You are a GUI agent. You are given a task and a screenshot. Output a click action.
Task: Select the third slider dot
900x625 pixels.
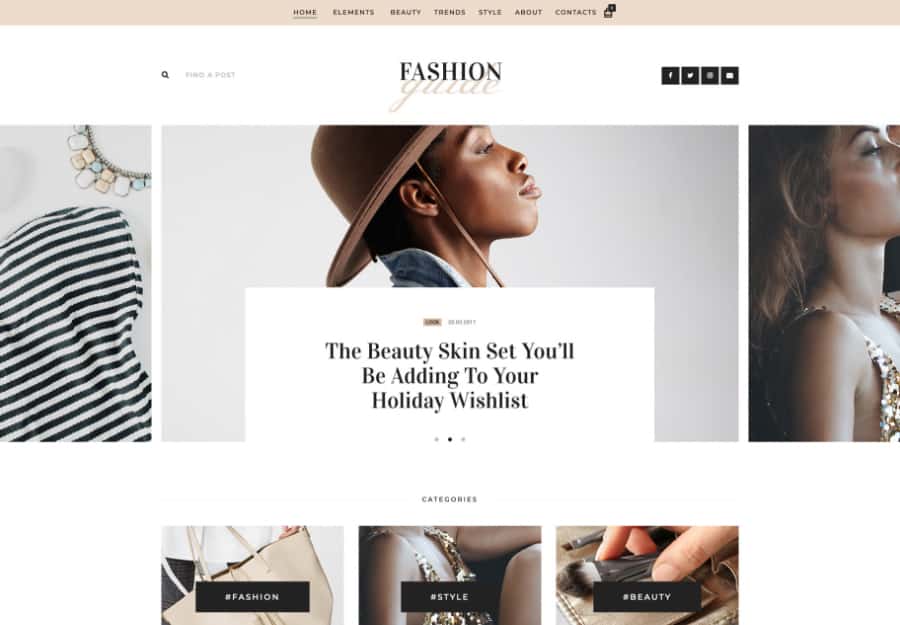[x=463, y=440]
